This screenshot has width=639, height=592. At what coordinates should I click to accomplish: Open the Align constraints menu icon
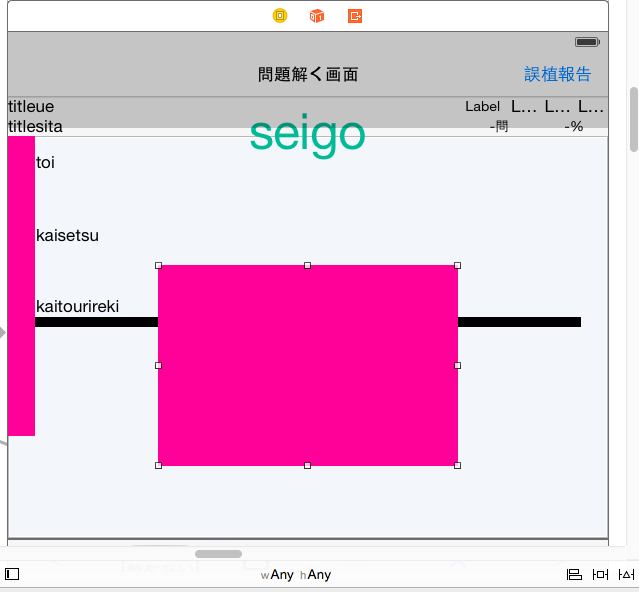574,574
